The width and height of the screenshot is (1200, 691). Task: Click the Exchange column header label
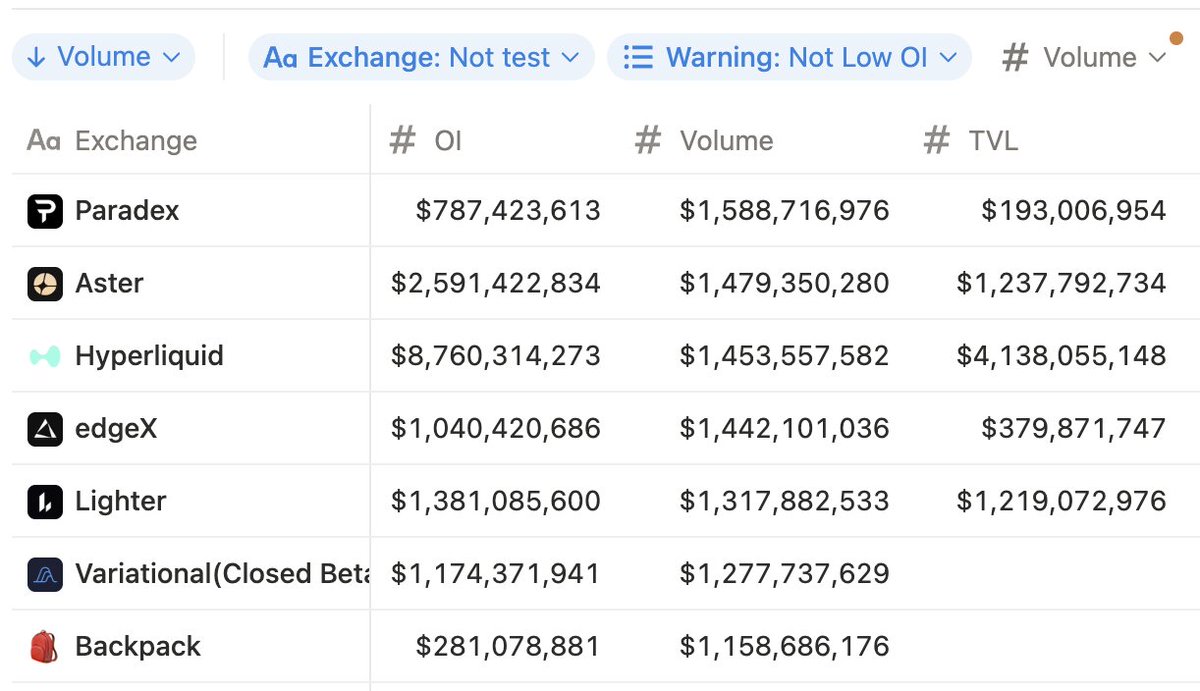click(136, 141)
